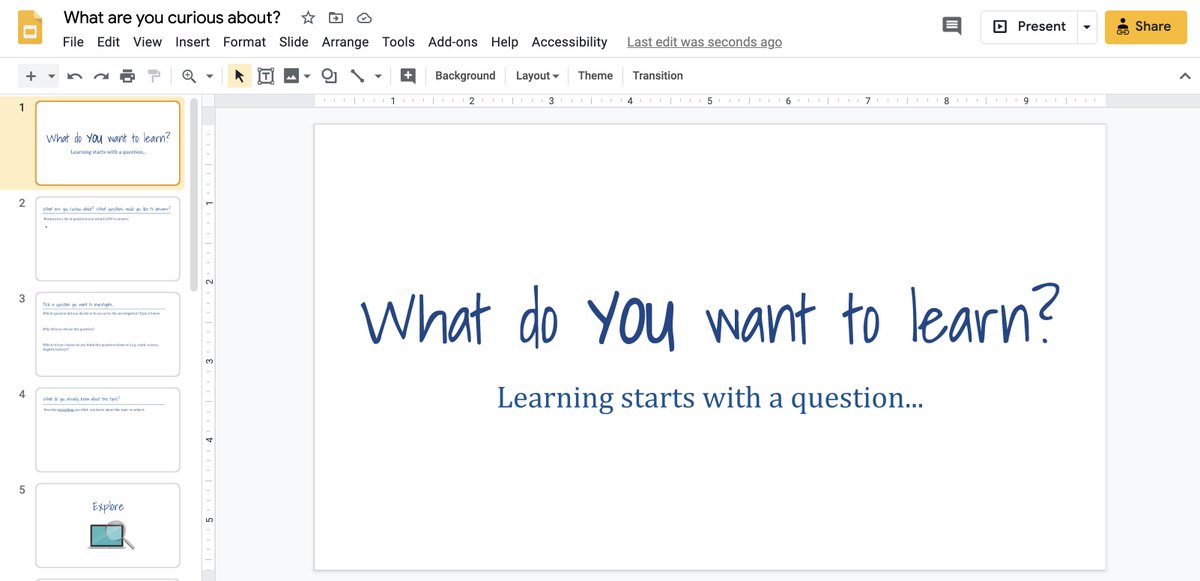The width and height of the screenshot is (1200, 581).
Task: Select the text box tool
Action: pyautogui.click(x=266, y=76)
